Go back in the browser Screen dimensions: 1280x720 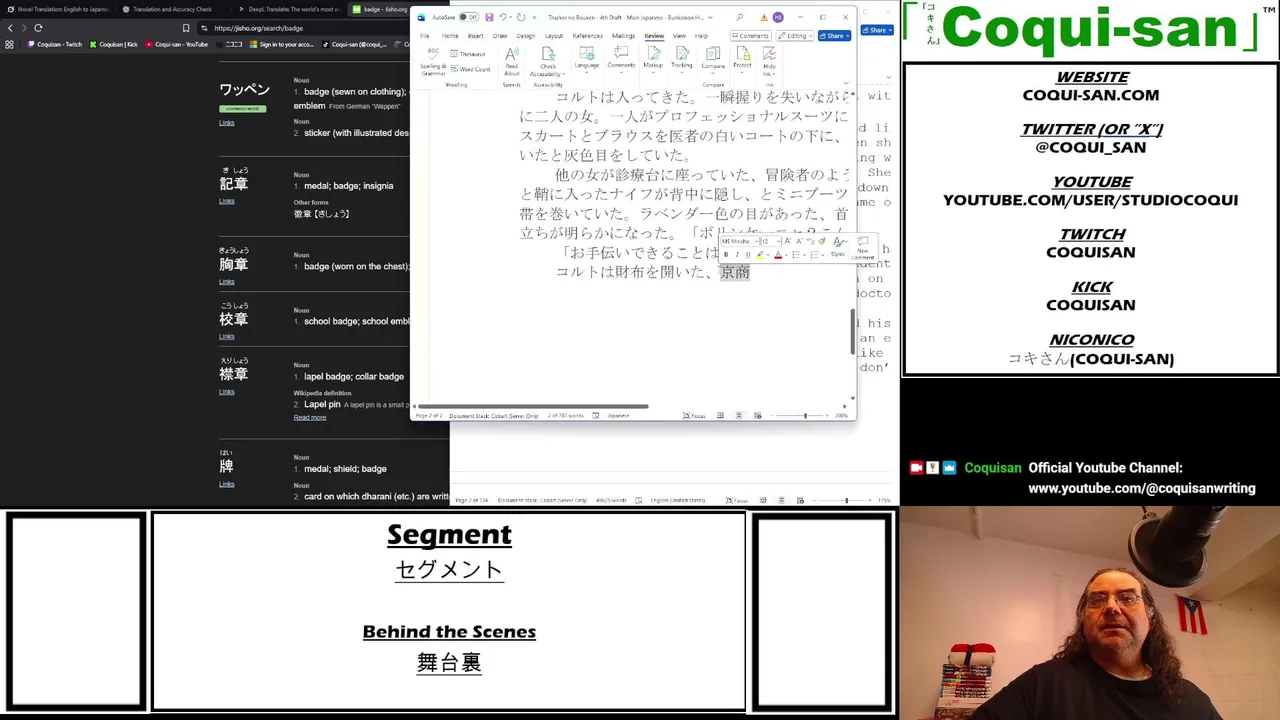point(10,28)
